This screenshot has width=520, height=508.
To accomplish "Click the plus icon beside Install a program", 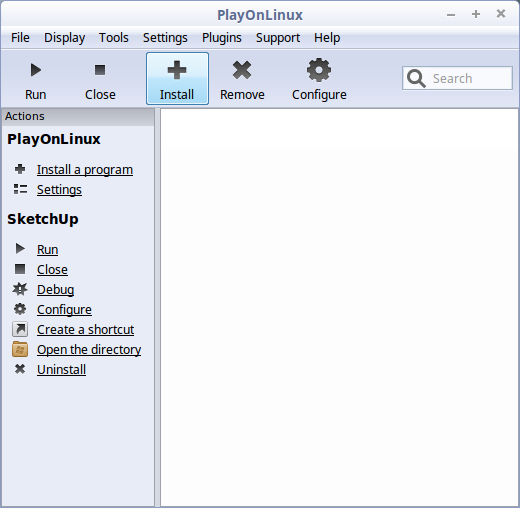I will [20, 169].
